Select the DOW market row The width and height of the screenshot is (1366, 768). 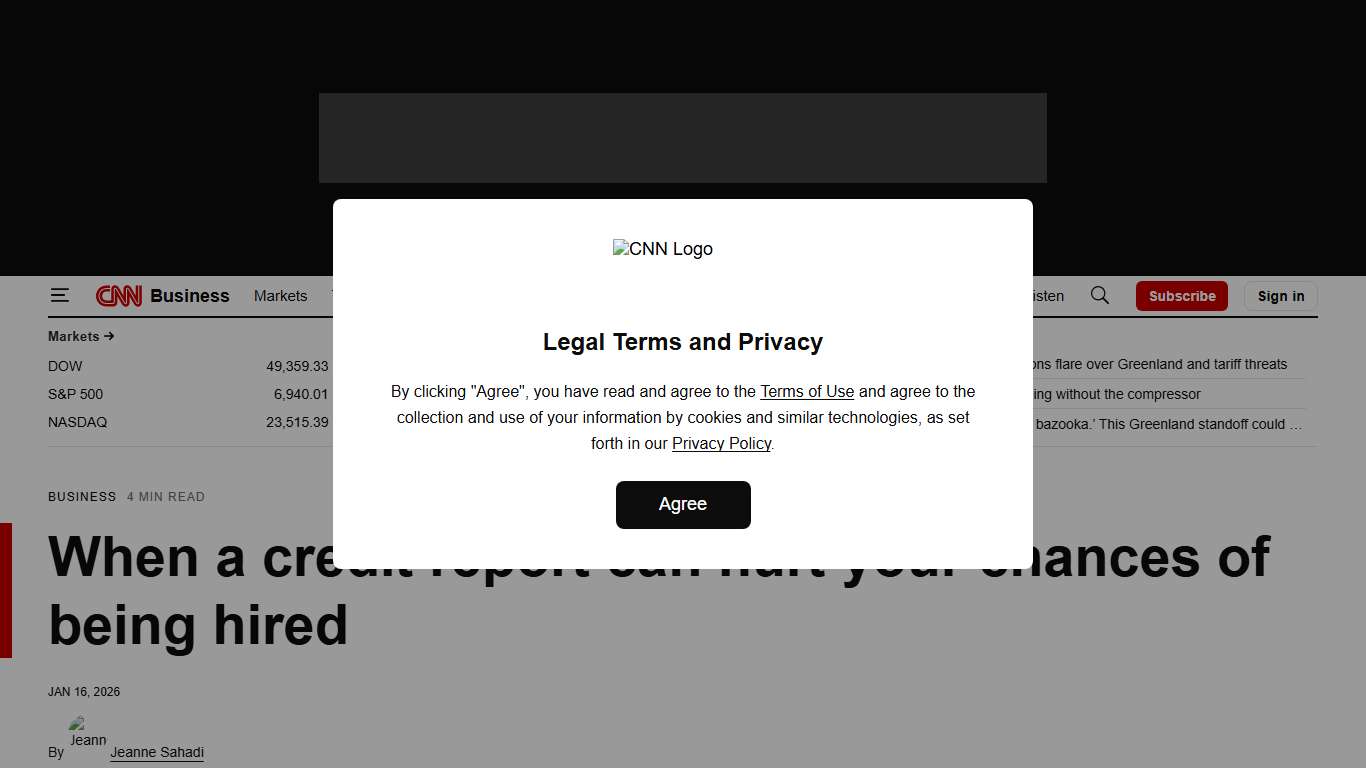[188, 366]
